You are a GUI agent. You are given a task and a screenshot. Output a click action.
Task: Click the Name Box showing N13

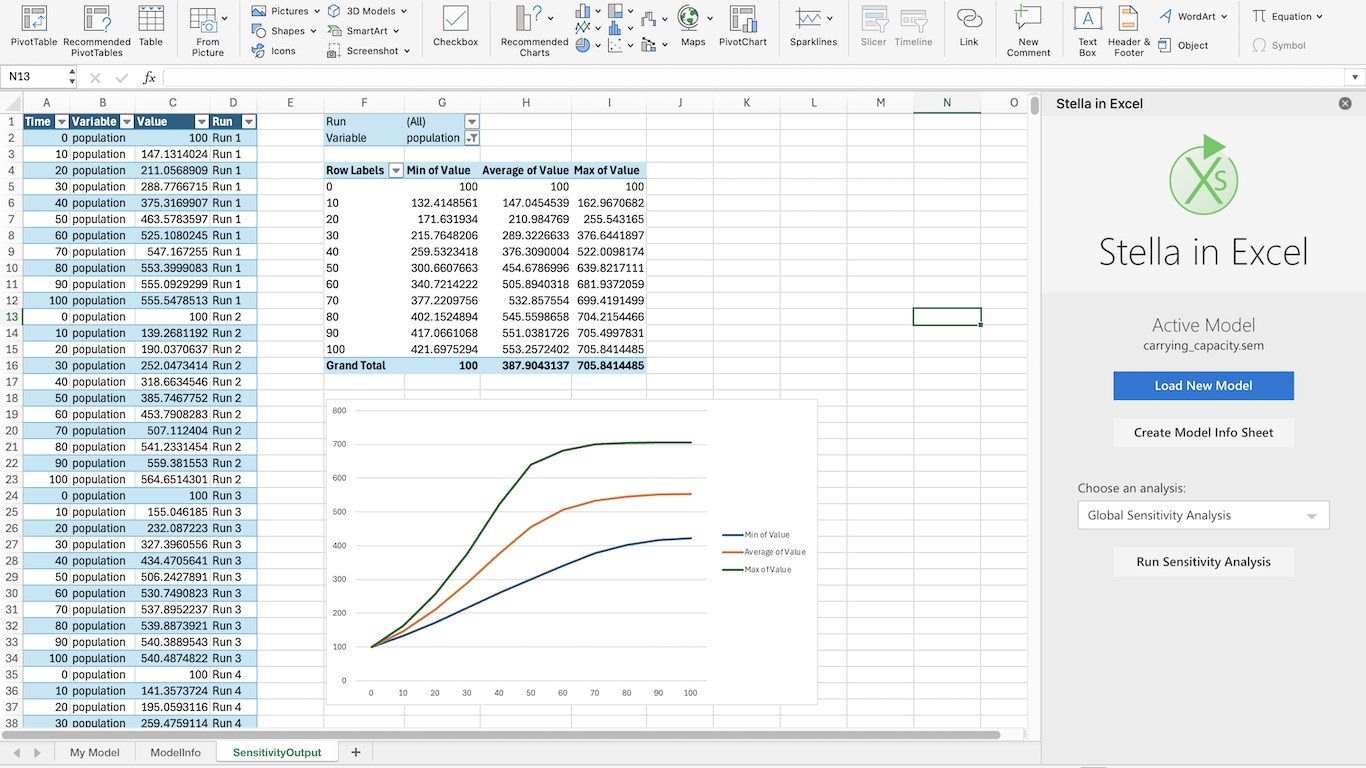coord(35,77)
